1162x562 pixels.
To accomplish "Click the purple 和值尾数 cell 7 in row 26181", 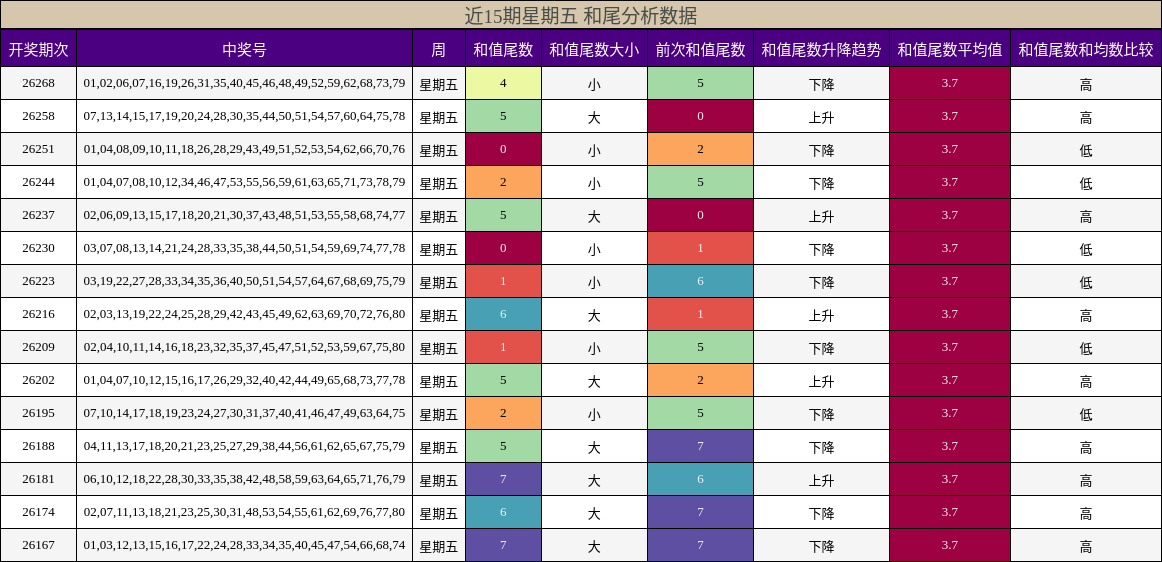I will [x=503, y=479].
